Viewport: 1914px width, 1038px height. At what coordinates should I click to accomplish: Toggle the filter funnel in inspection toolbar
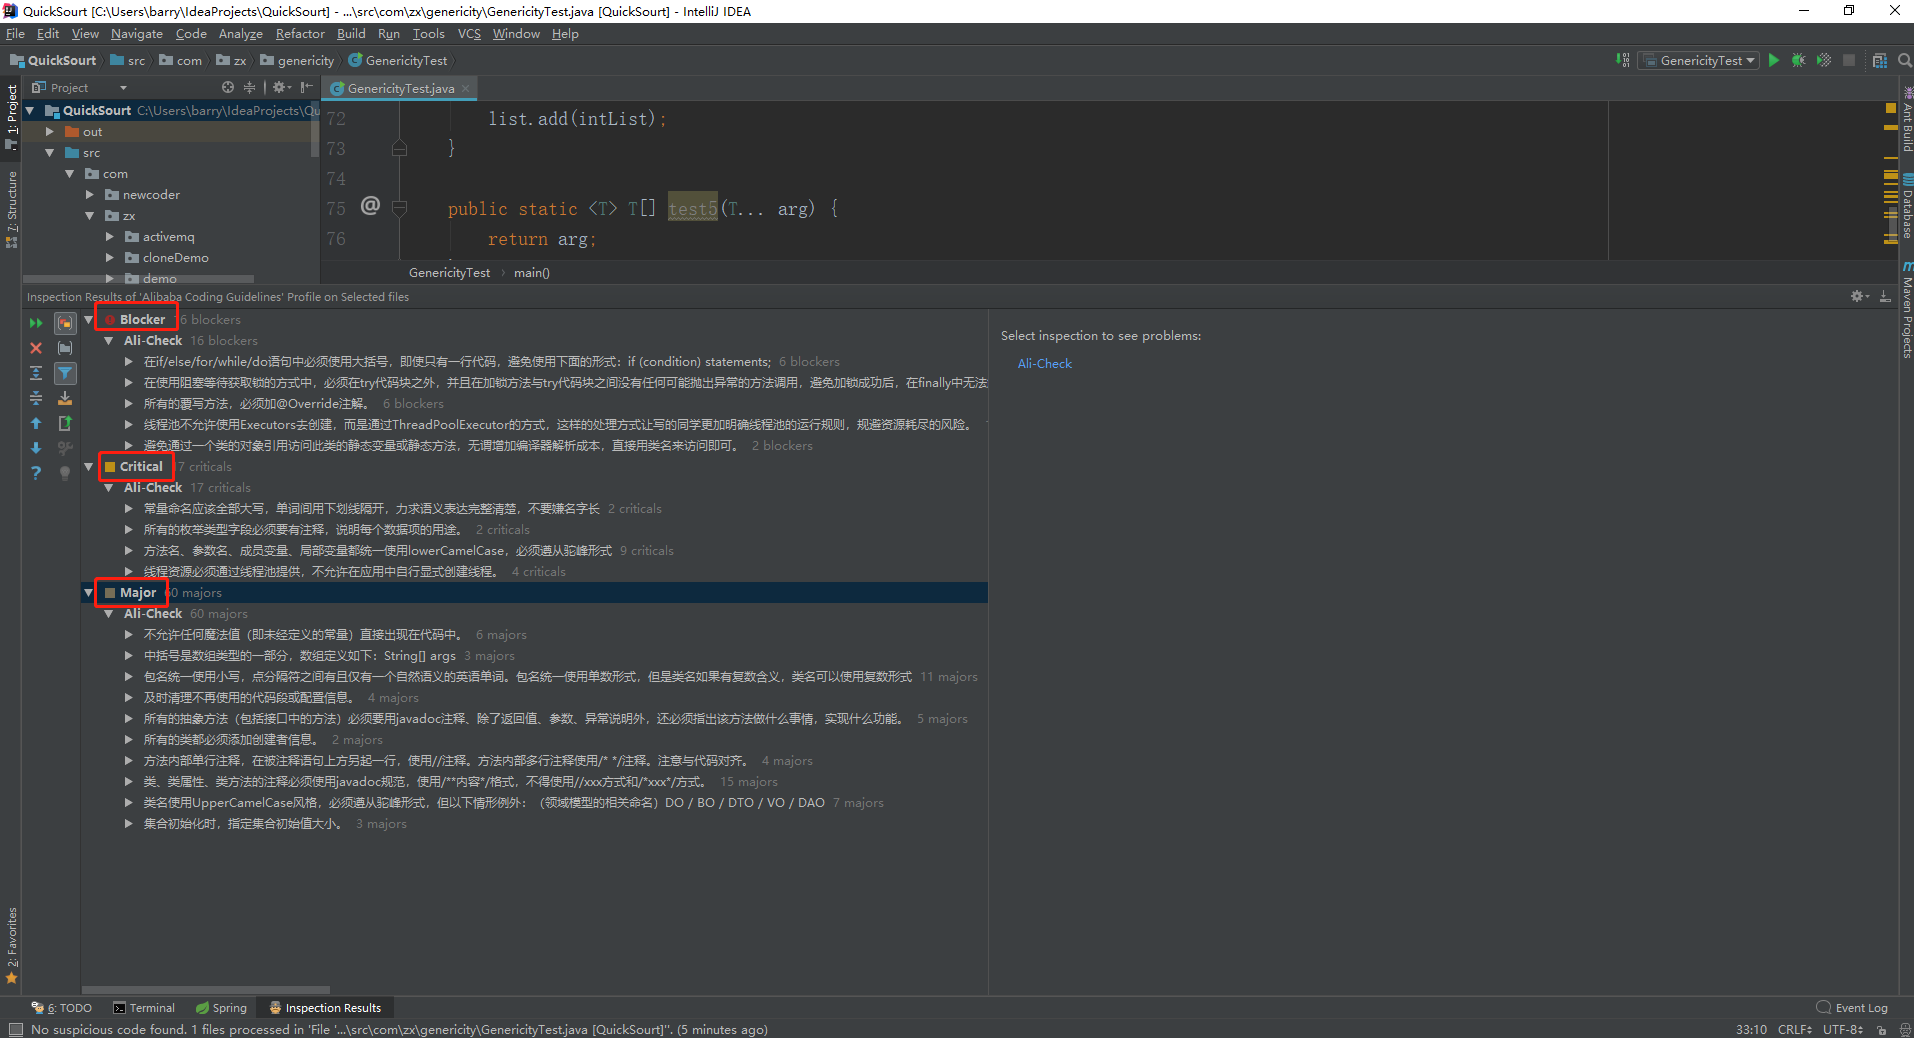tap(65, 375)
